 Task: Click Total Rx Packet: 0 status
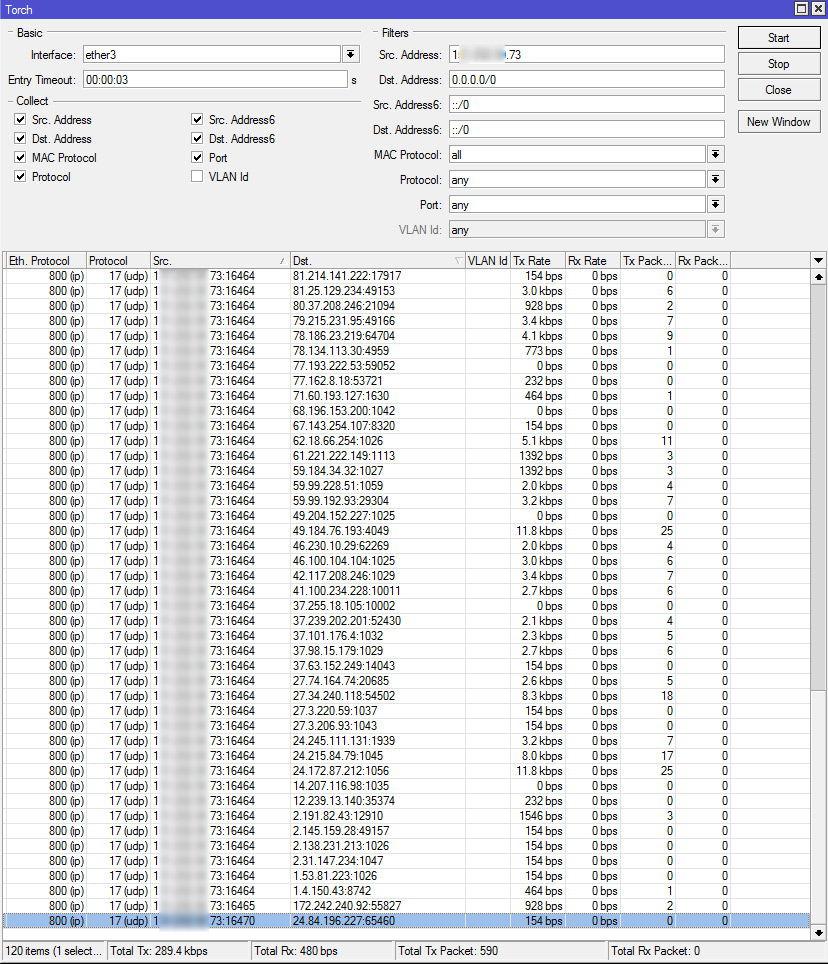coord(716,950)
